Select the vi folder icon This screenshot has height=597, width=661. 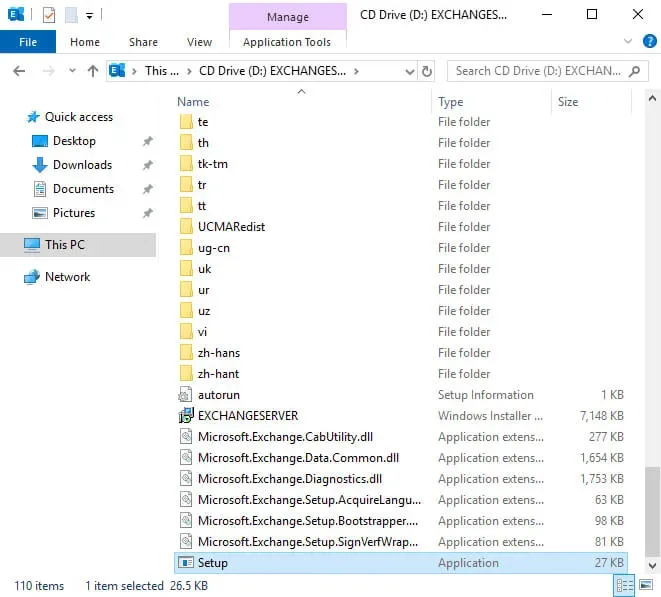click(x=186, y=332)
